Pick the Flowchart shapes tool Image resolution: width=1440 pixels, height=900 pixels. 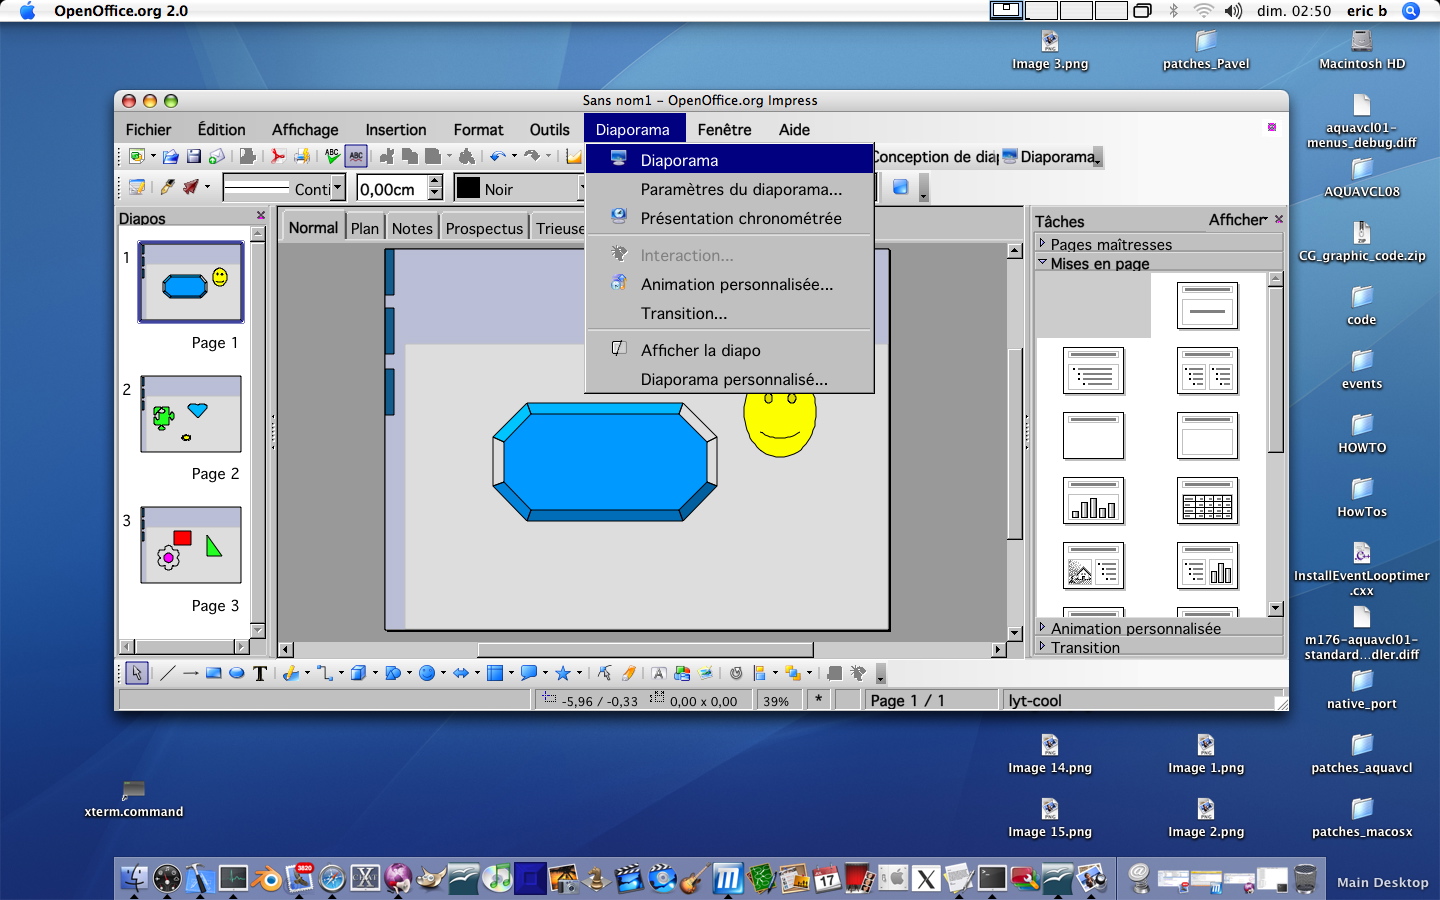[x=494, y=673]
